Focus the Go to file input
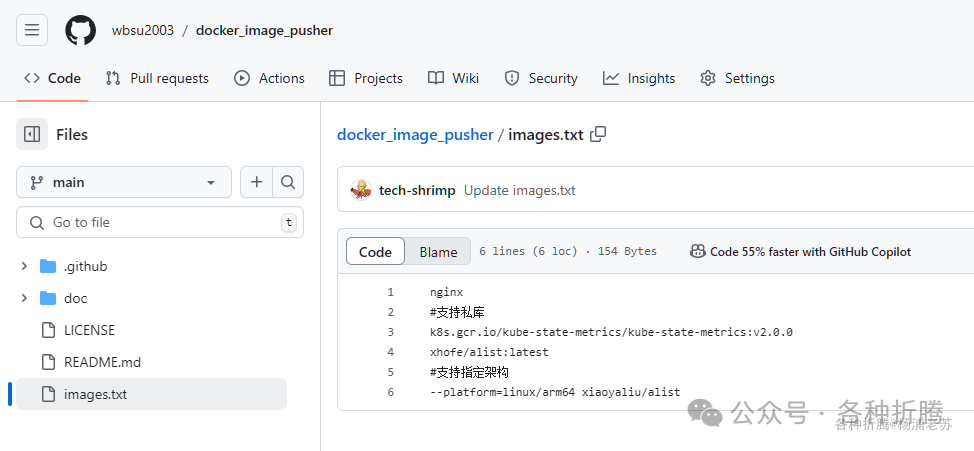 click(160, 222)
